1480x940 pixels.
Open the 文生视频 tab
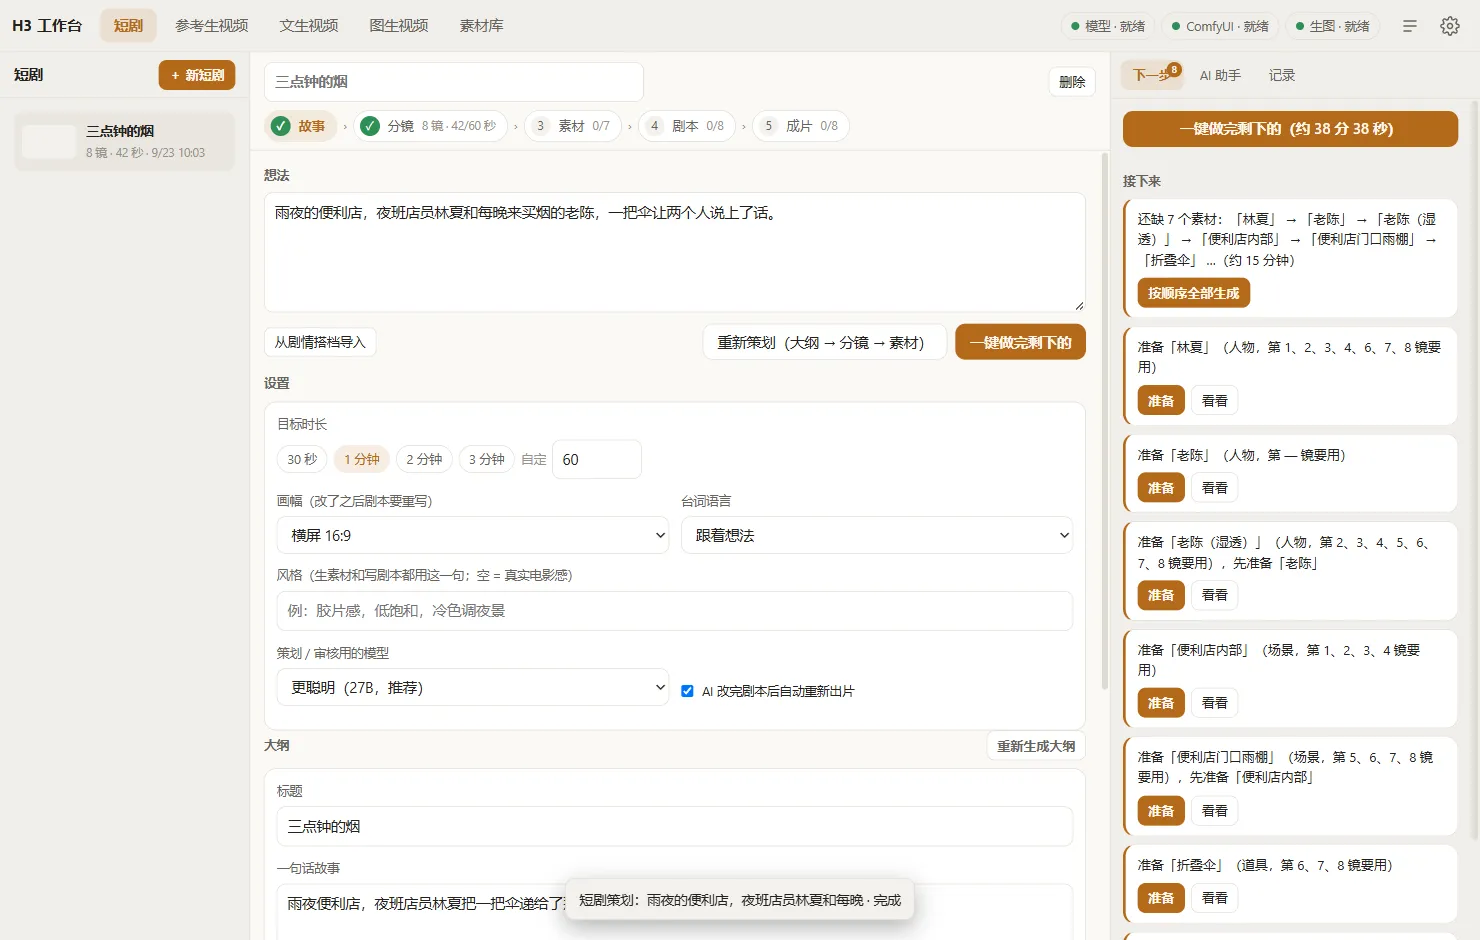309,26
